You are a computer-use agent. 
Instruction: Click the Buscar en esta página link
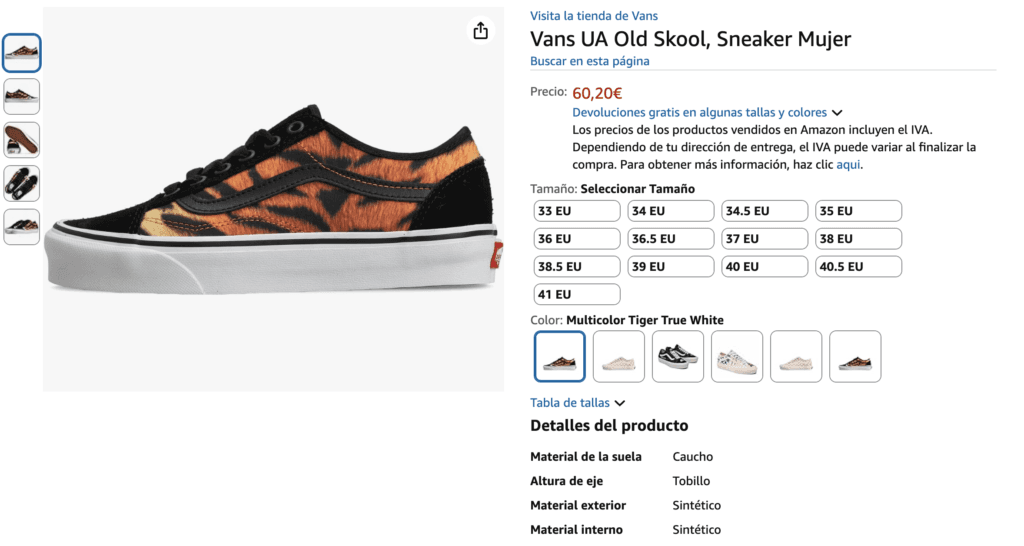(589, 61)
